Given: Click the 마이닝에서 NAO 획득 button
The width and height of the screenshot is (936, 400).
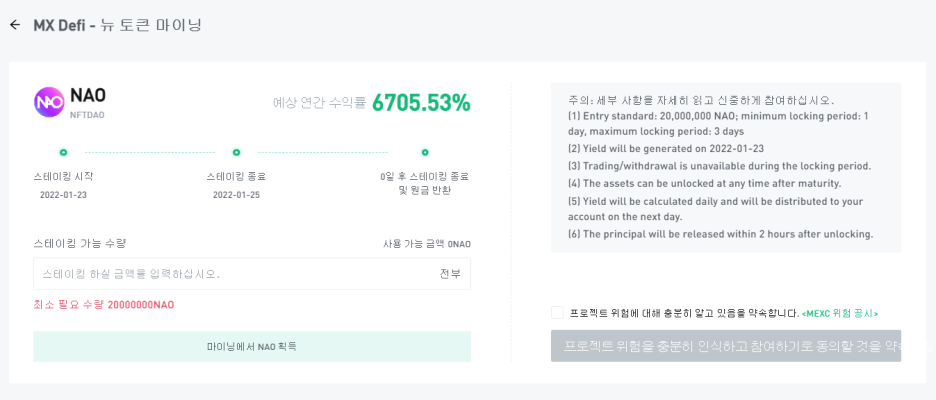Looking at the screenshot, I should pos(252,346).
